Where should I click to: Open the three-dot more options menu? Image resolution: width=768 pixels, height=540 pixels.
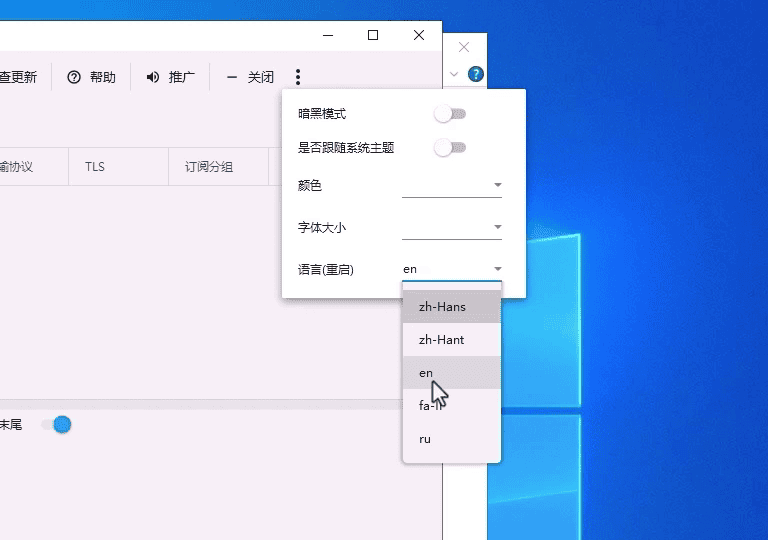coord(298,77)
